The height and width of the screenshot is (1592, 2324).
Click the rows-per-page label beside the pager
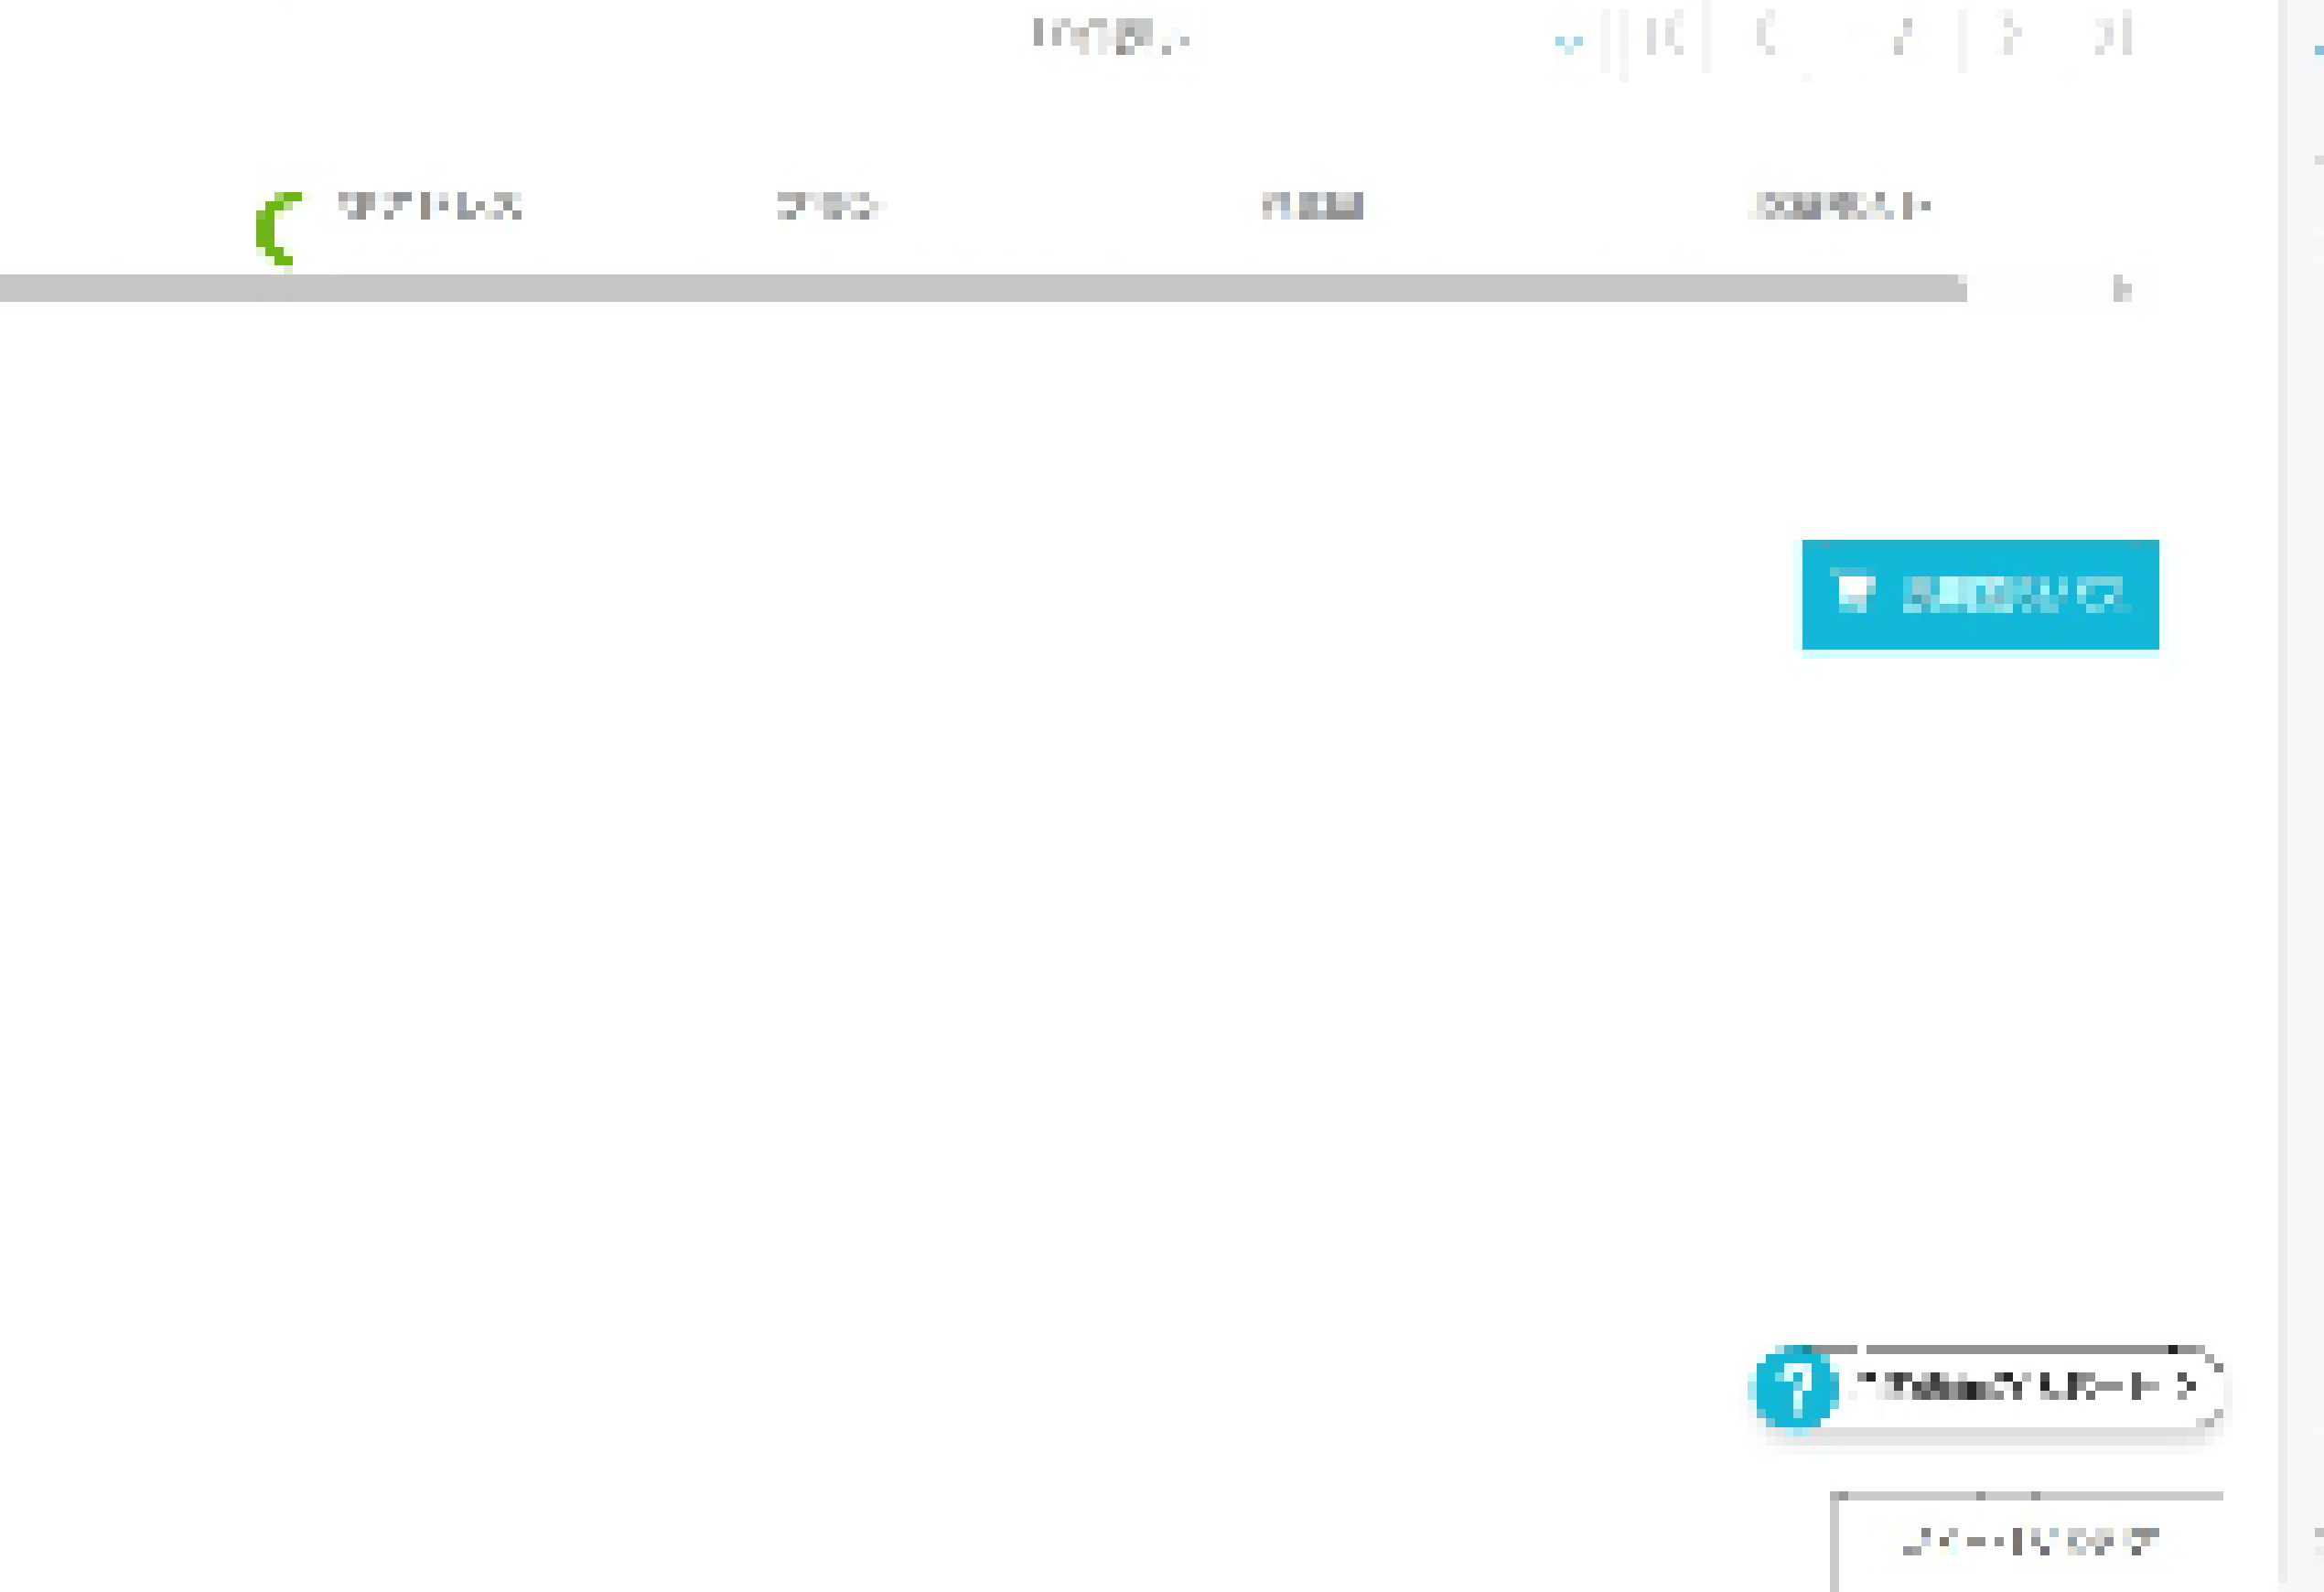click(x=1111, y=36)
